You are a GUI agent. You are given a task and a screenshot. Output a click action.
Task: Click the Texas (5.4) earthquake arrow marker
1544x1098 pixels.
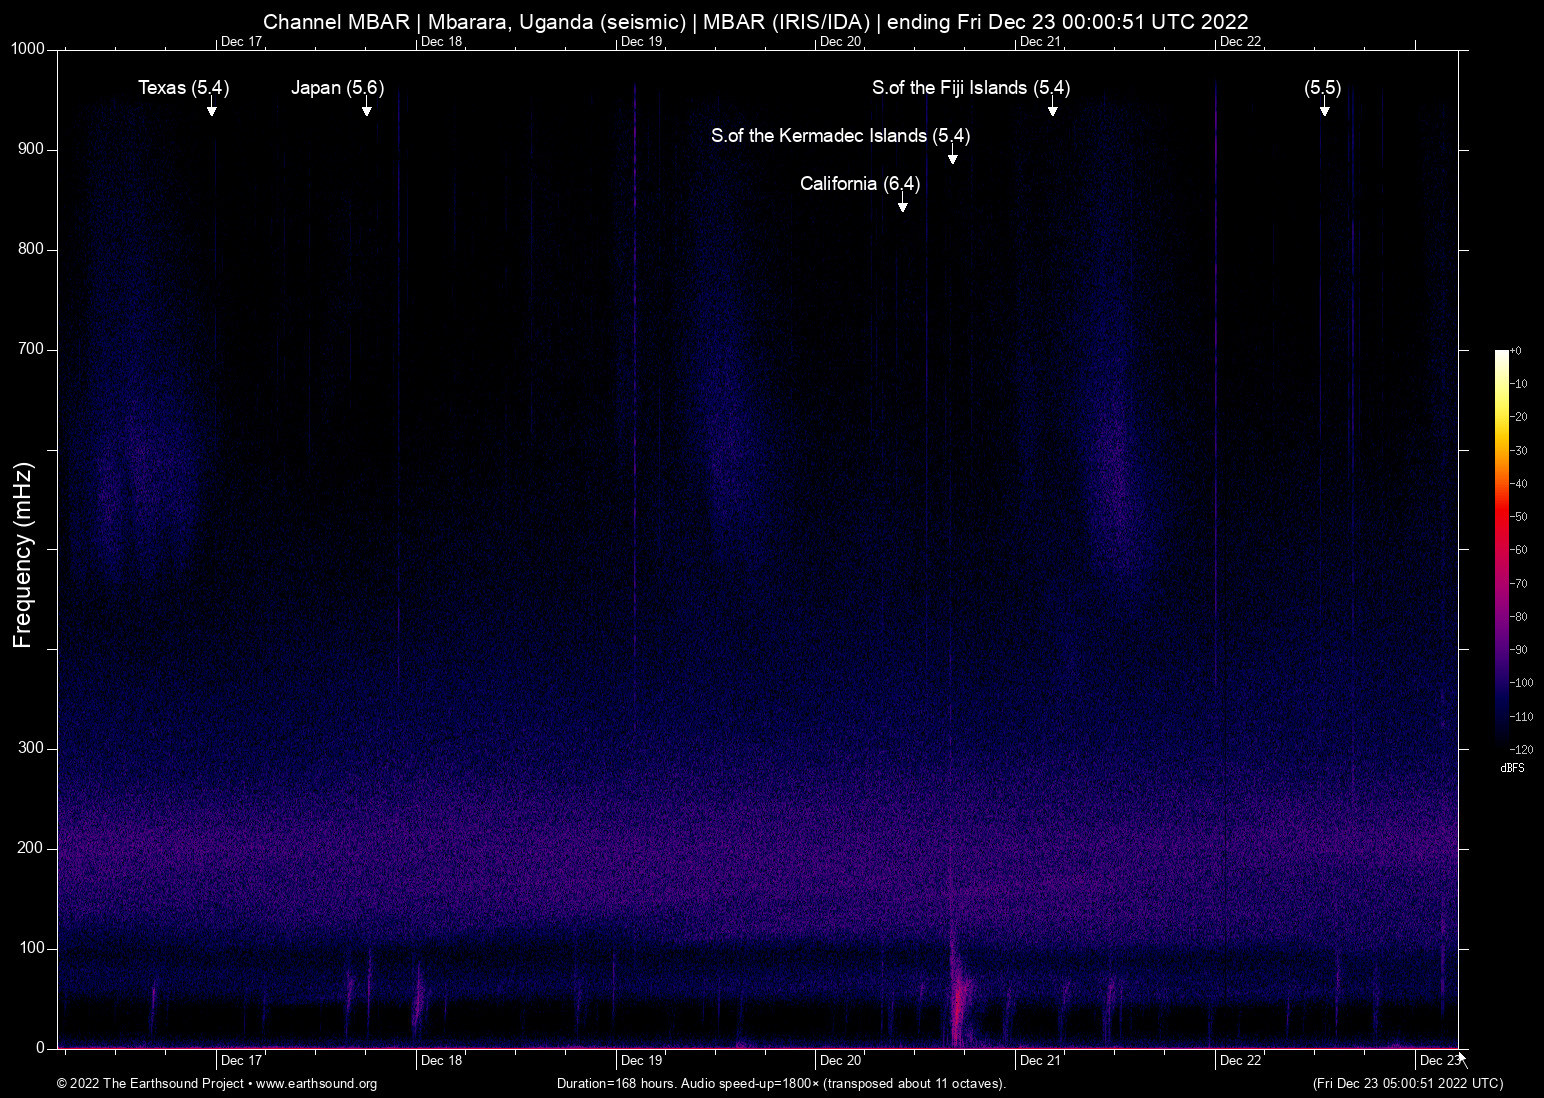point(211,112)
